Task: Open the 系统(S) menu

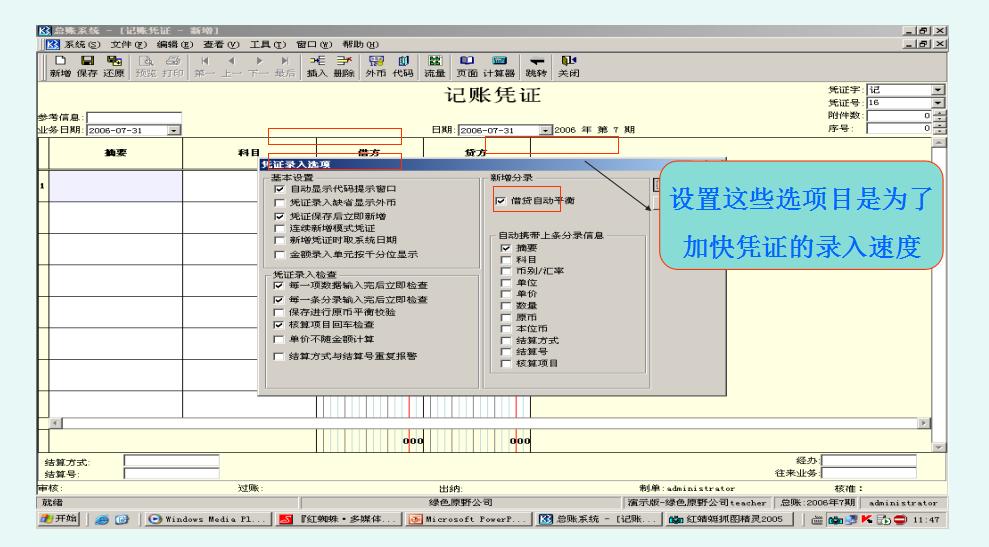Action: tap(82, 44)
